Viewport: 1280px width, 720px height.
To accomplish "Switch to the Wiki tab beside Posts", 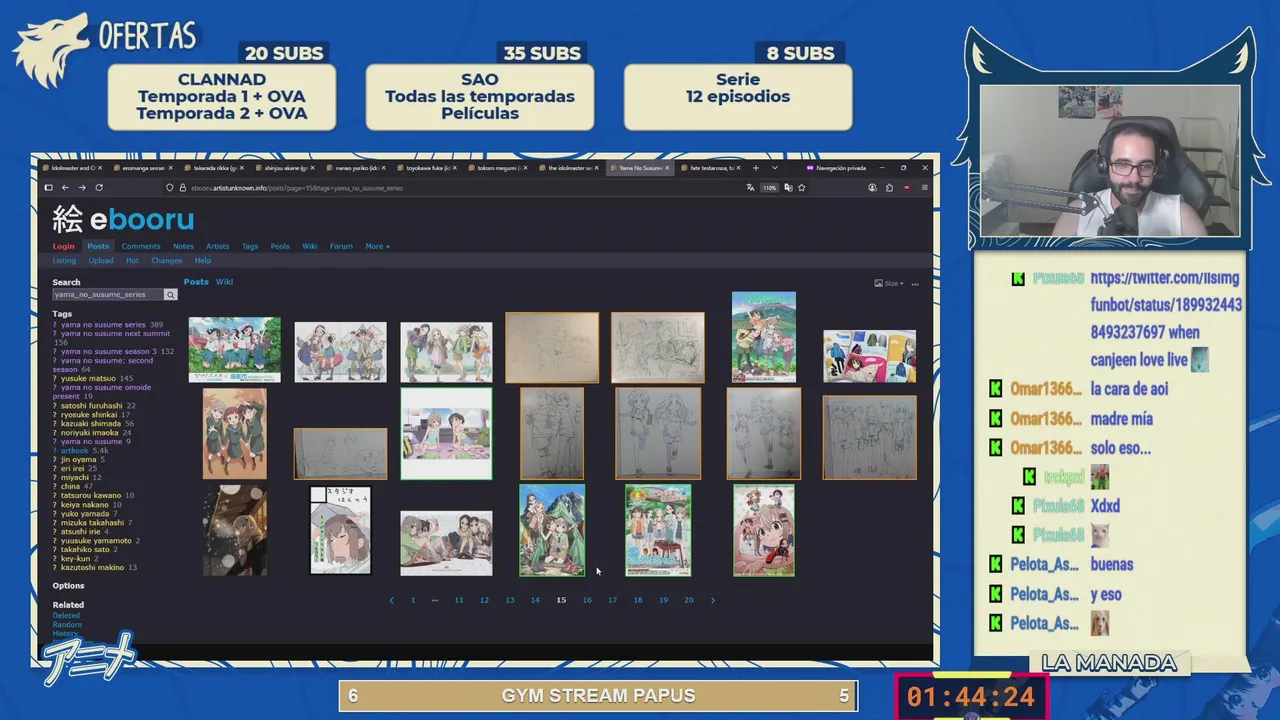I will (224, 282).
